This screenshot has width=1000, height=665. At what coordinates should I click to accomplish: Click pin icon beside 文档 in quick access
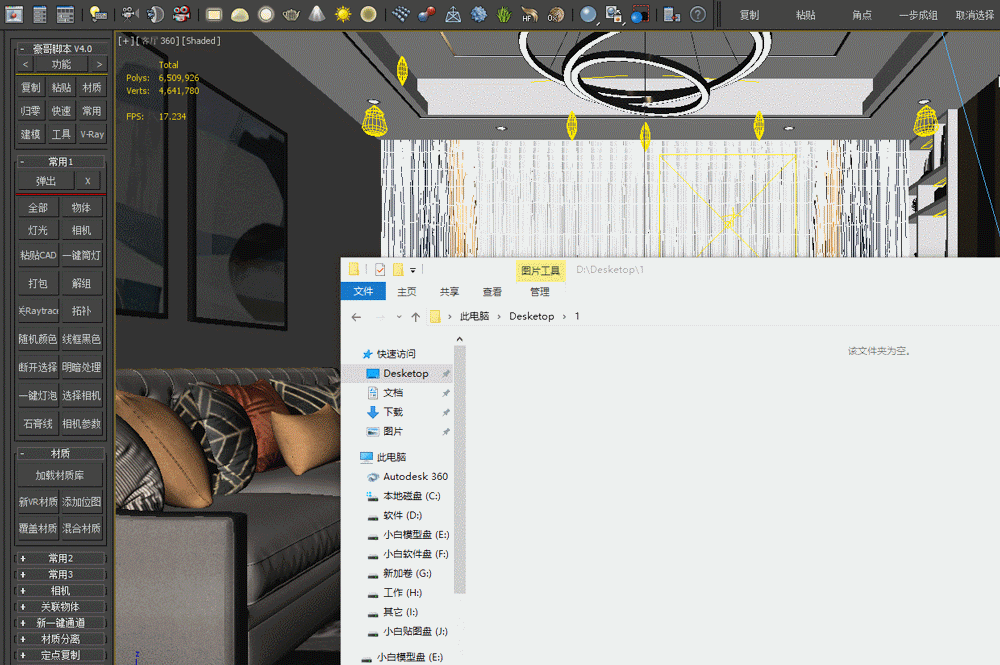tap(446, 393)
